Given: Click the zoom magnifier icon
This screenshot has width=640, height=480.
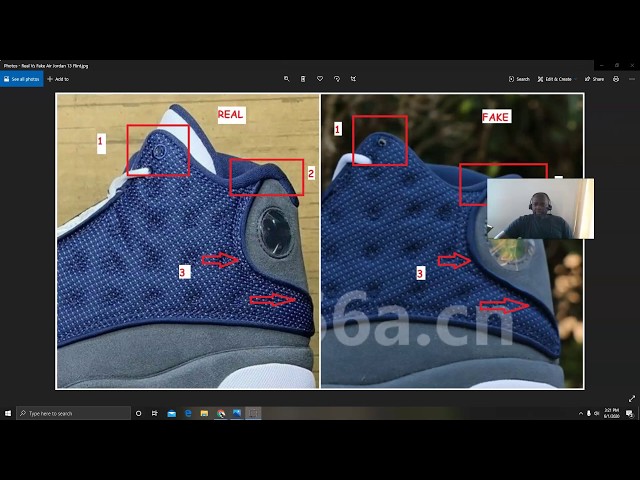Looking at the screenshot, I should tap(287, 79).
